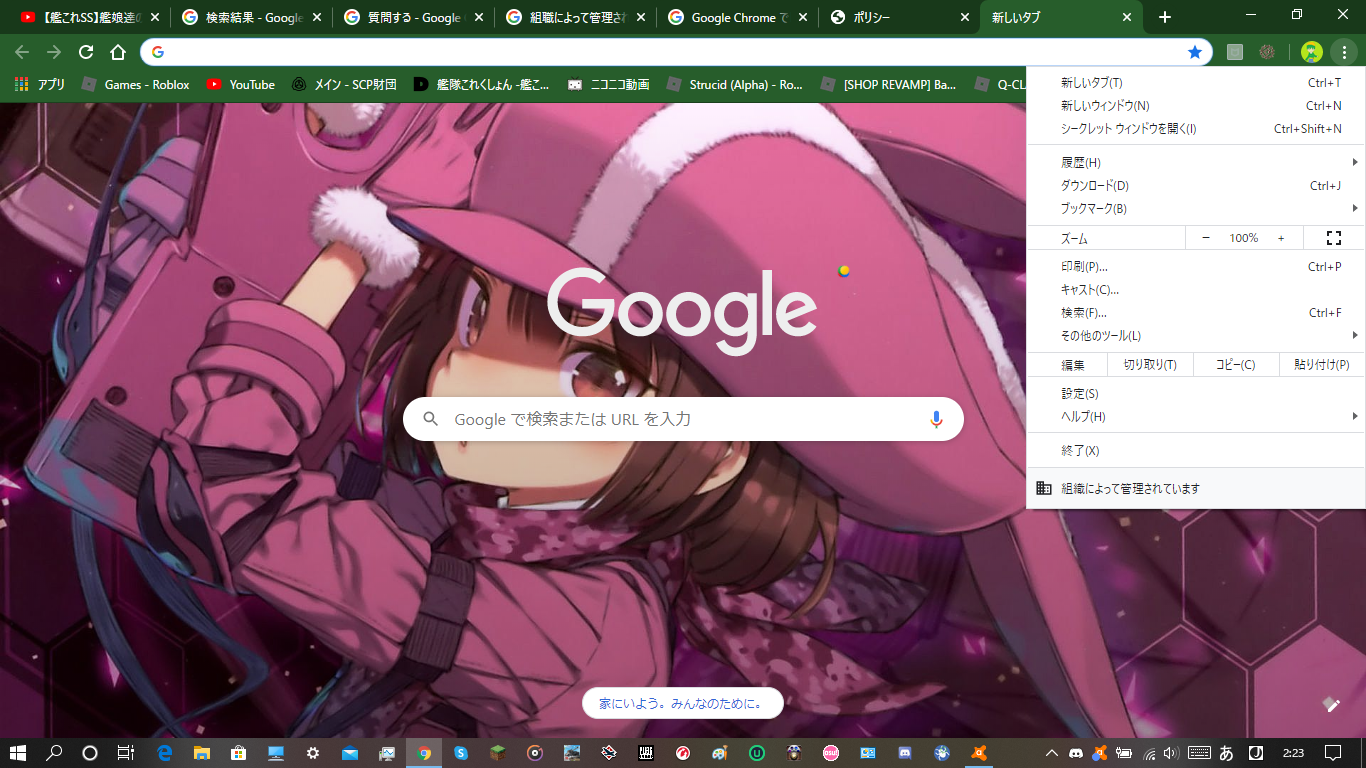Customize the page with the pencil icon

click(1331, 704)
